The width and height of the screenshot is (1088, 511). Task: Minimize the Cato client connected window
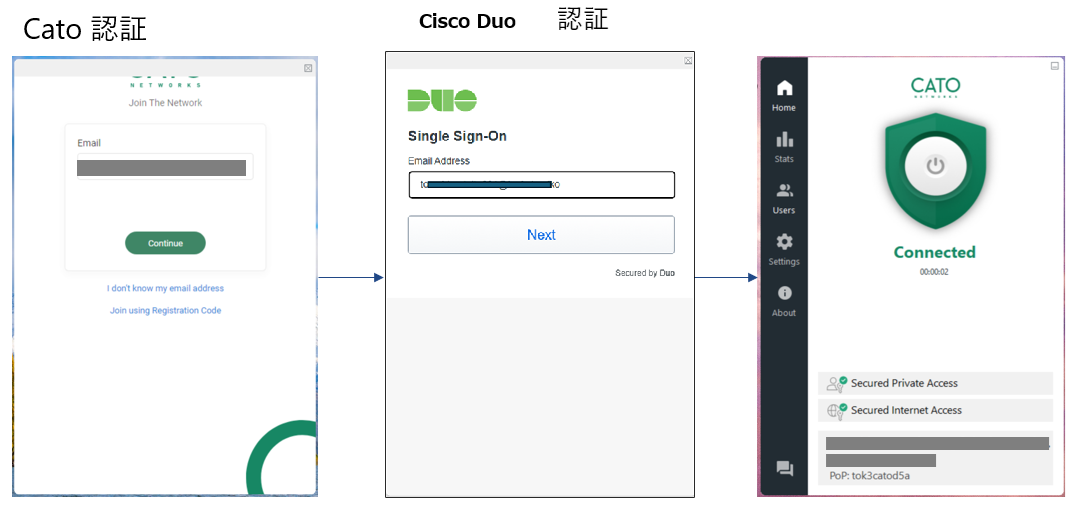tap(1055, 66)
